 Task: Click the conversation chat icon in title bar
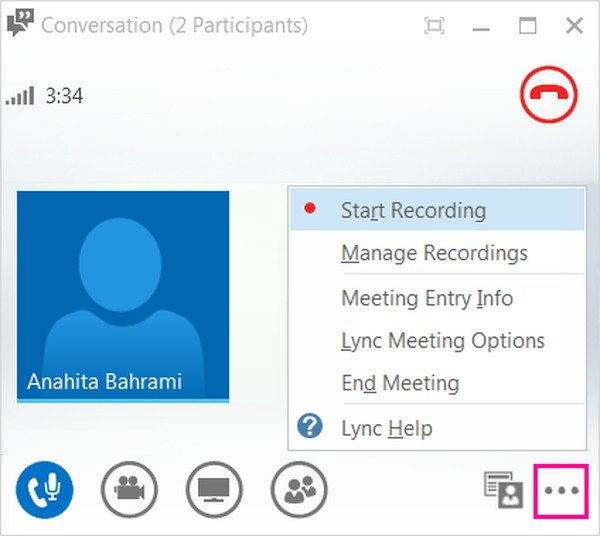(x=19, y=25)
